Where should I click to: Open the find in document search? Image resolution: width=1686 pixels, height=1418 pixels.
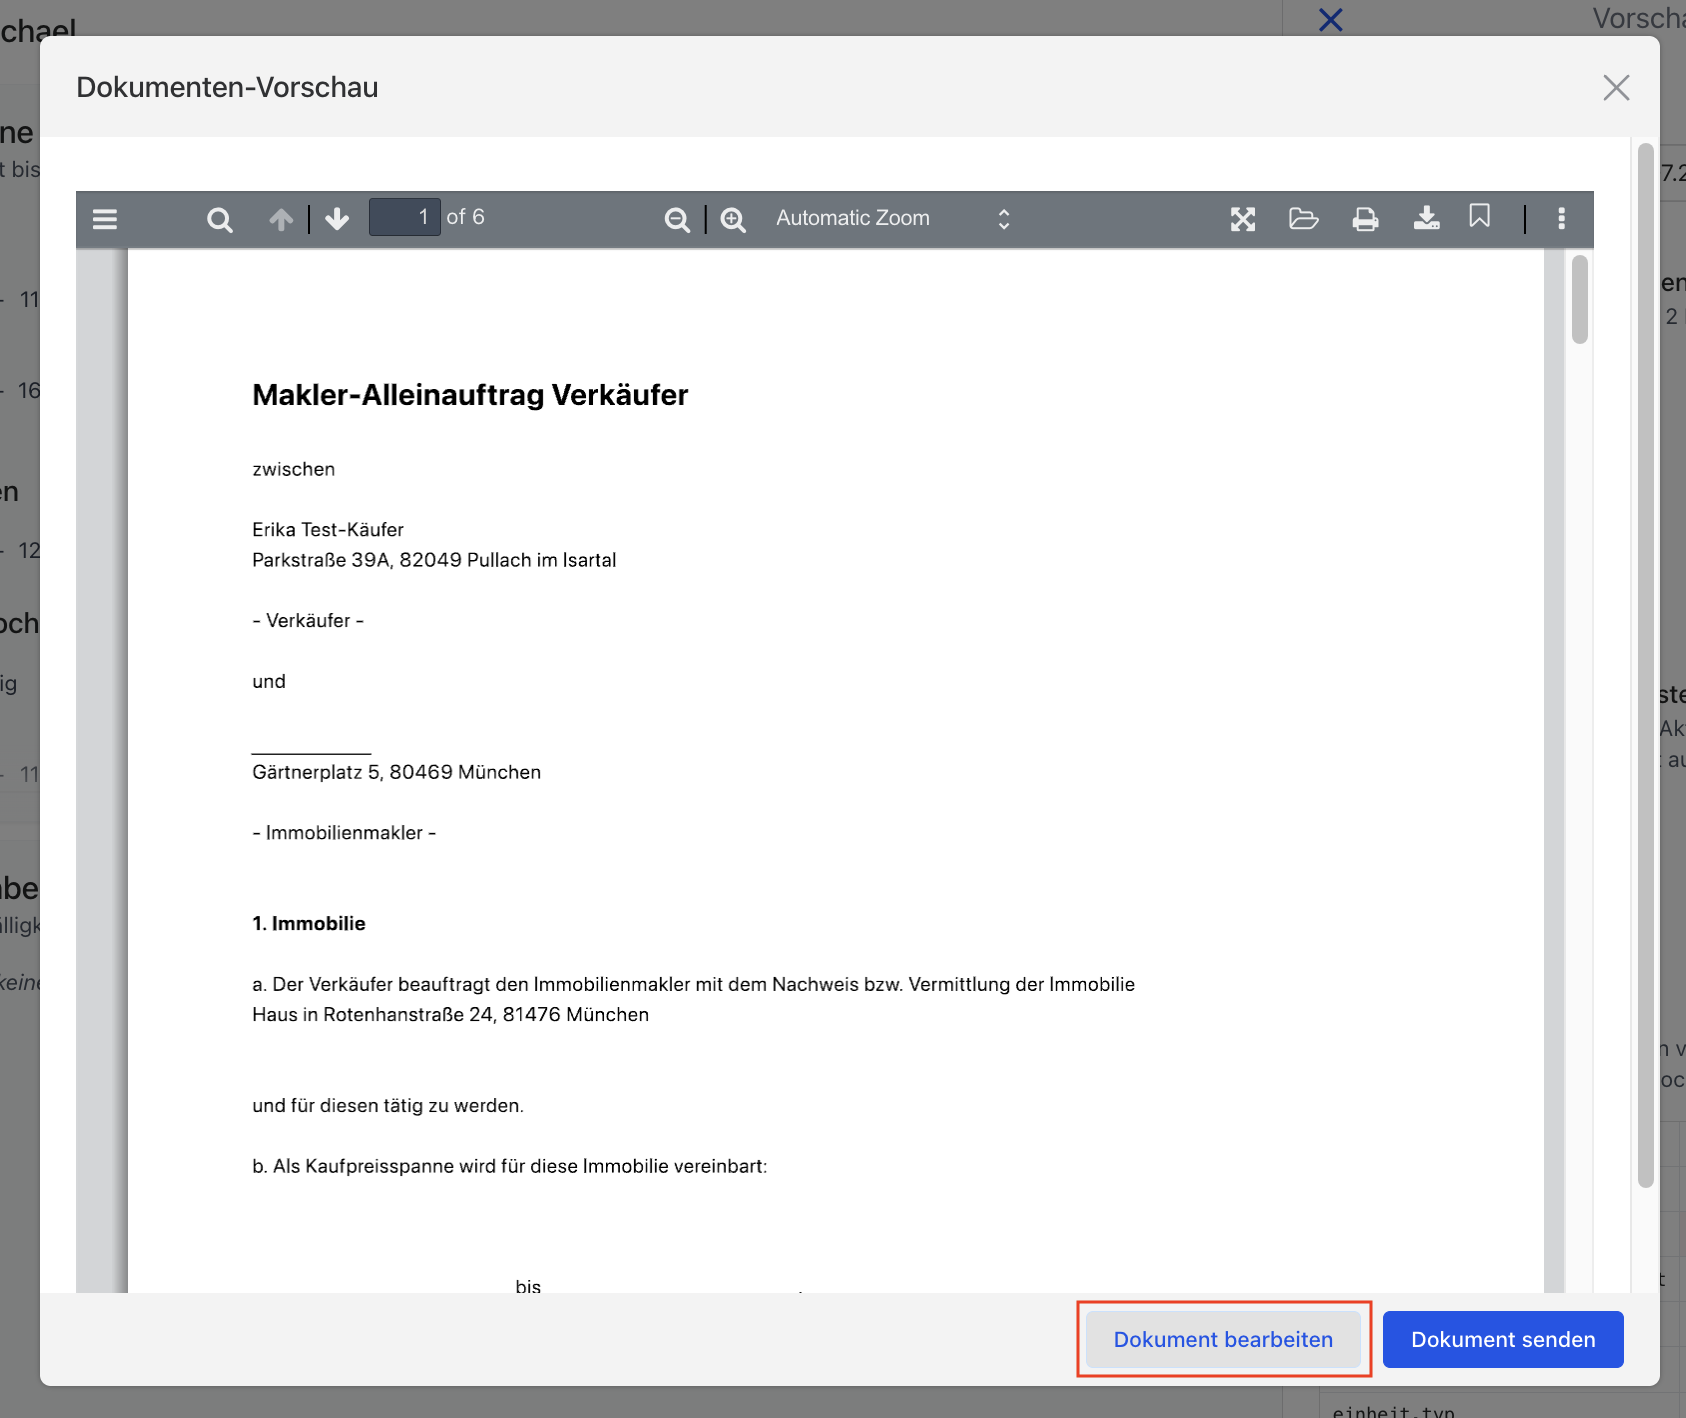pos(219,219)
